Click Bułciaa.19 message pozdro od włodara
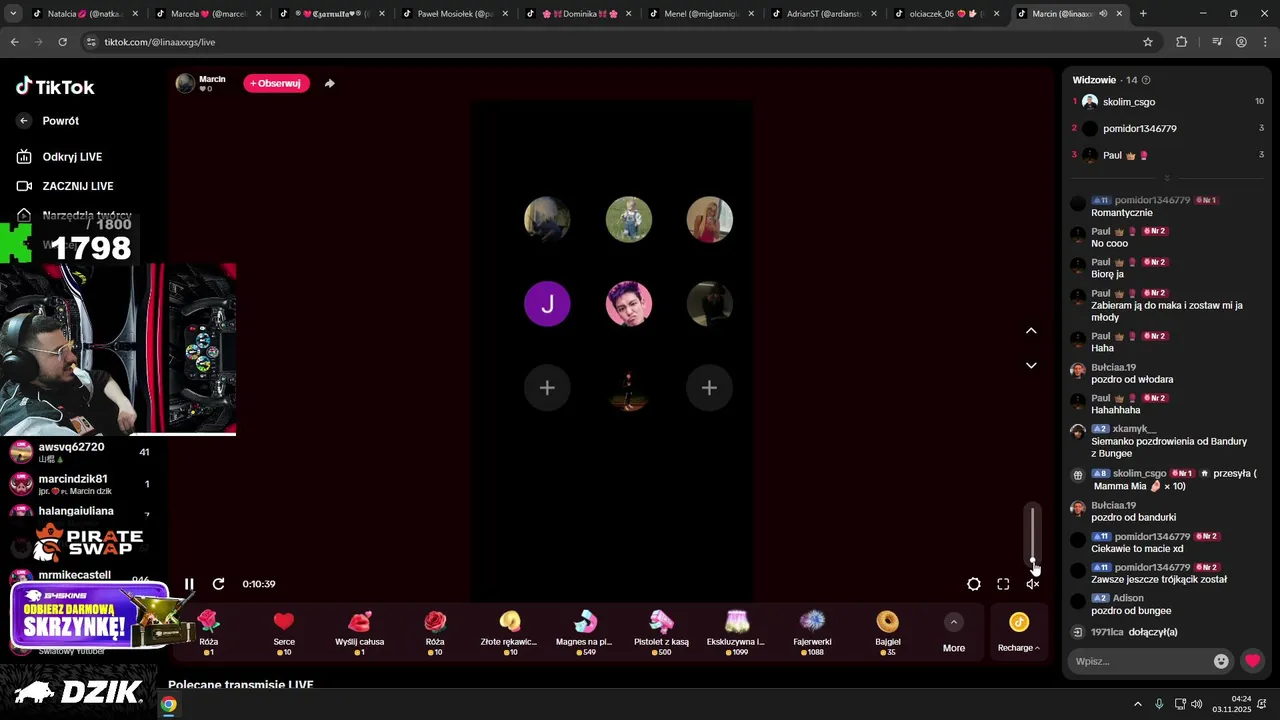The image size is (1280, 720). click(1132, 380)
